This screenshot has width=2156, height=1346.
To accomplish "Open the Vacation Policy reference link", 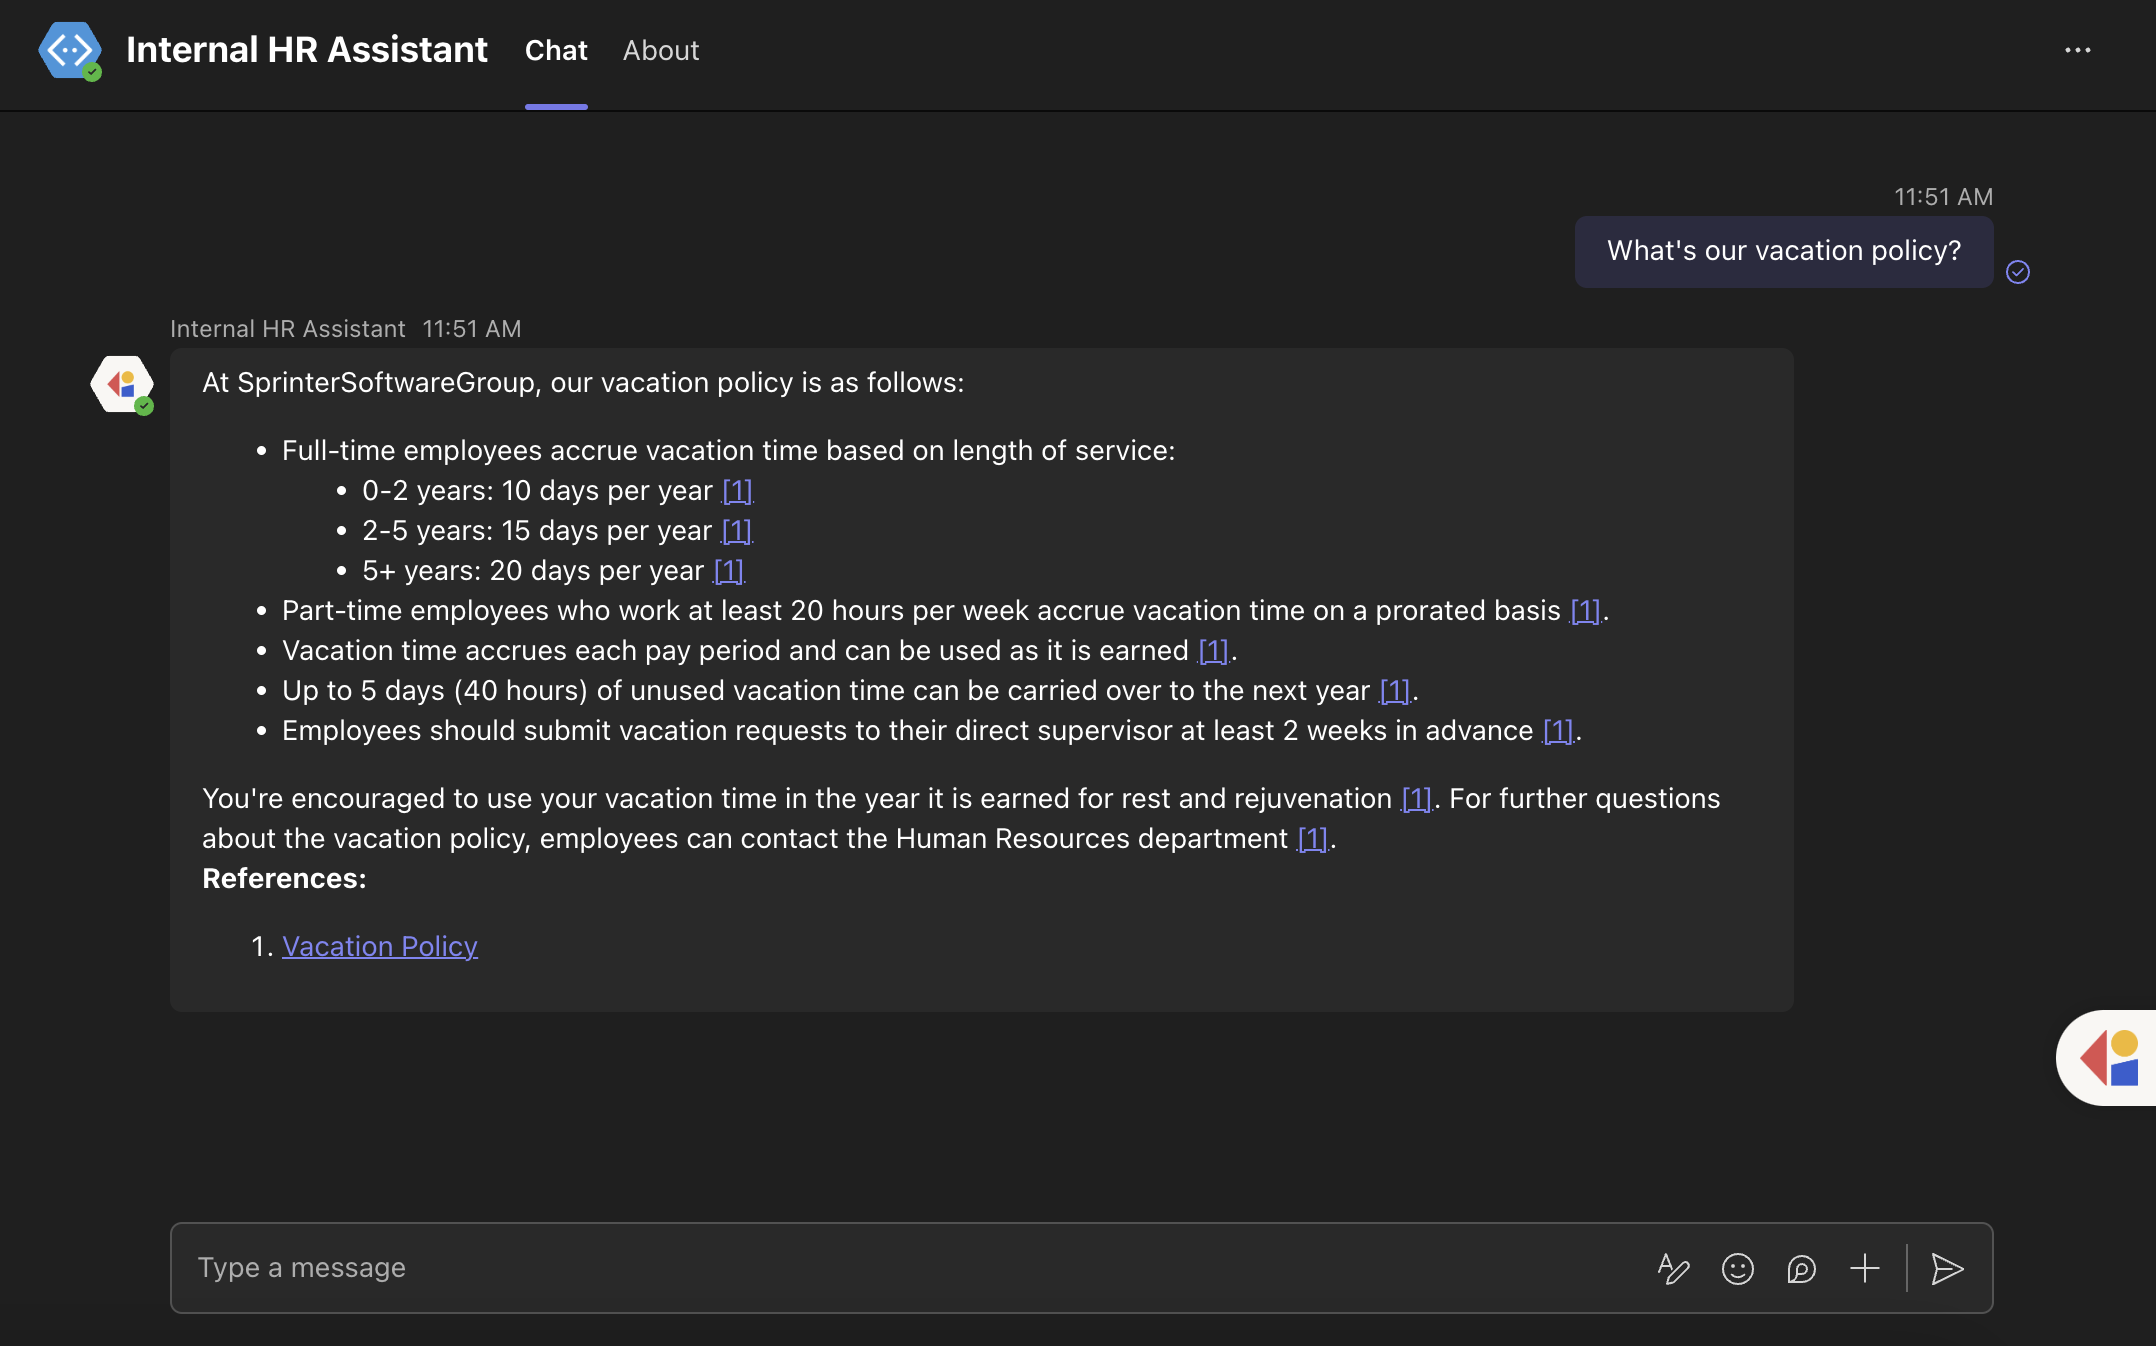I will tap(380, 946).
